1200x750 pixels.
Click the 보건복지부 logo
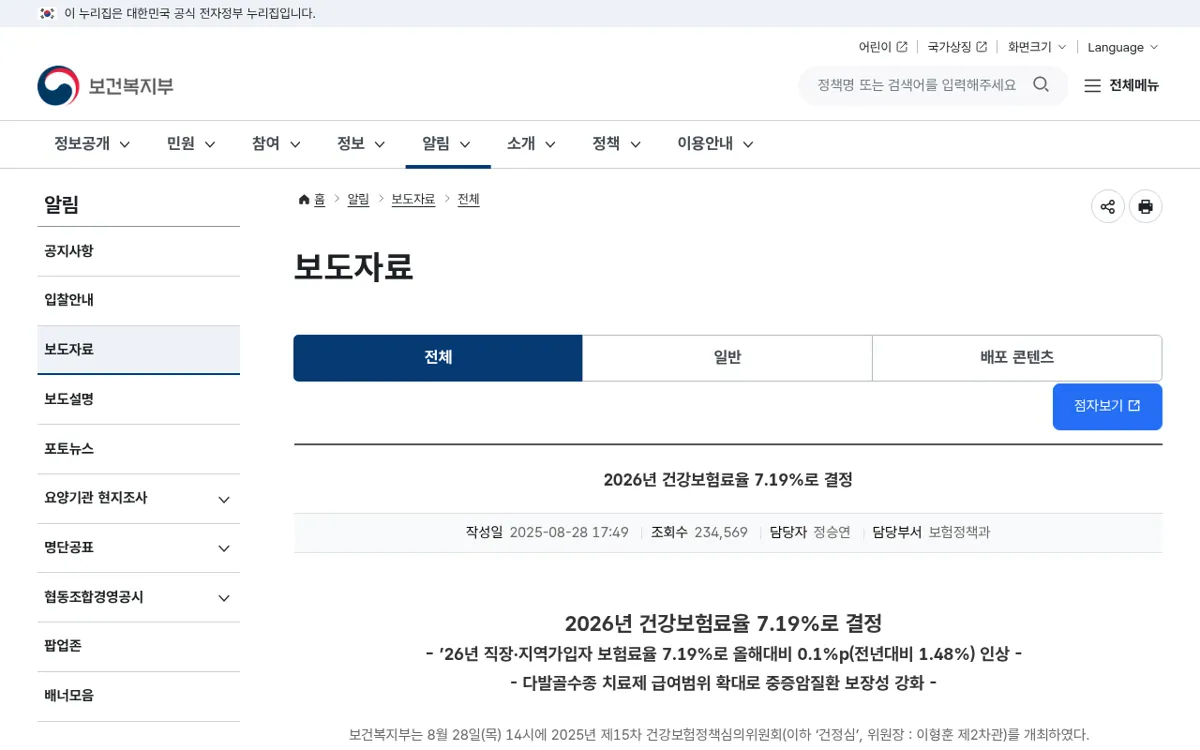tap(106, 86)
